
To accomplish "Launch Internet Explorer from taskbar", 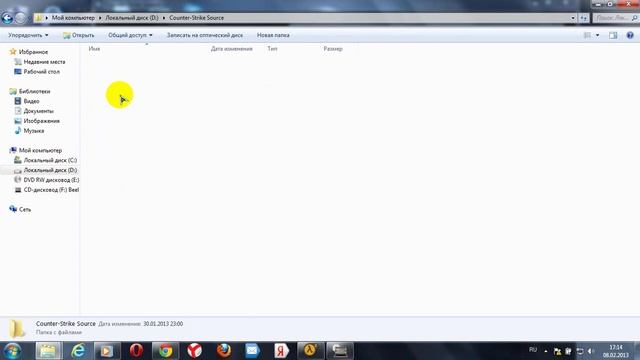I will pos(78,351).
